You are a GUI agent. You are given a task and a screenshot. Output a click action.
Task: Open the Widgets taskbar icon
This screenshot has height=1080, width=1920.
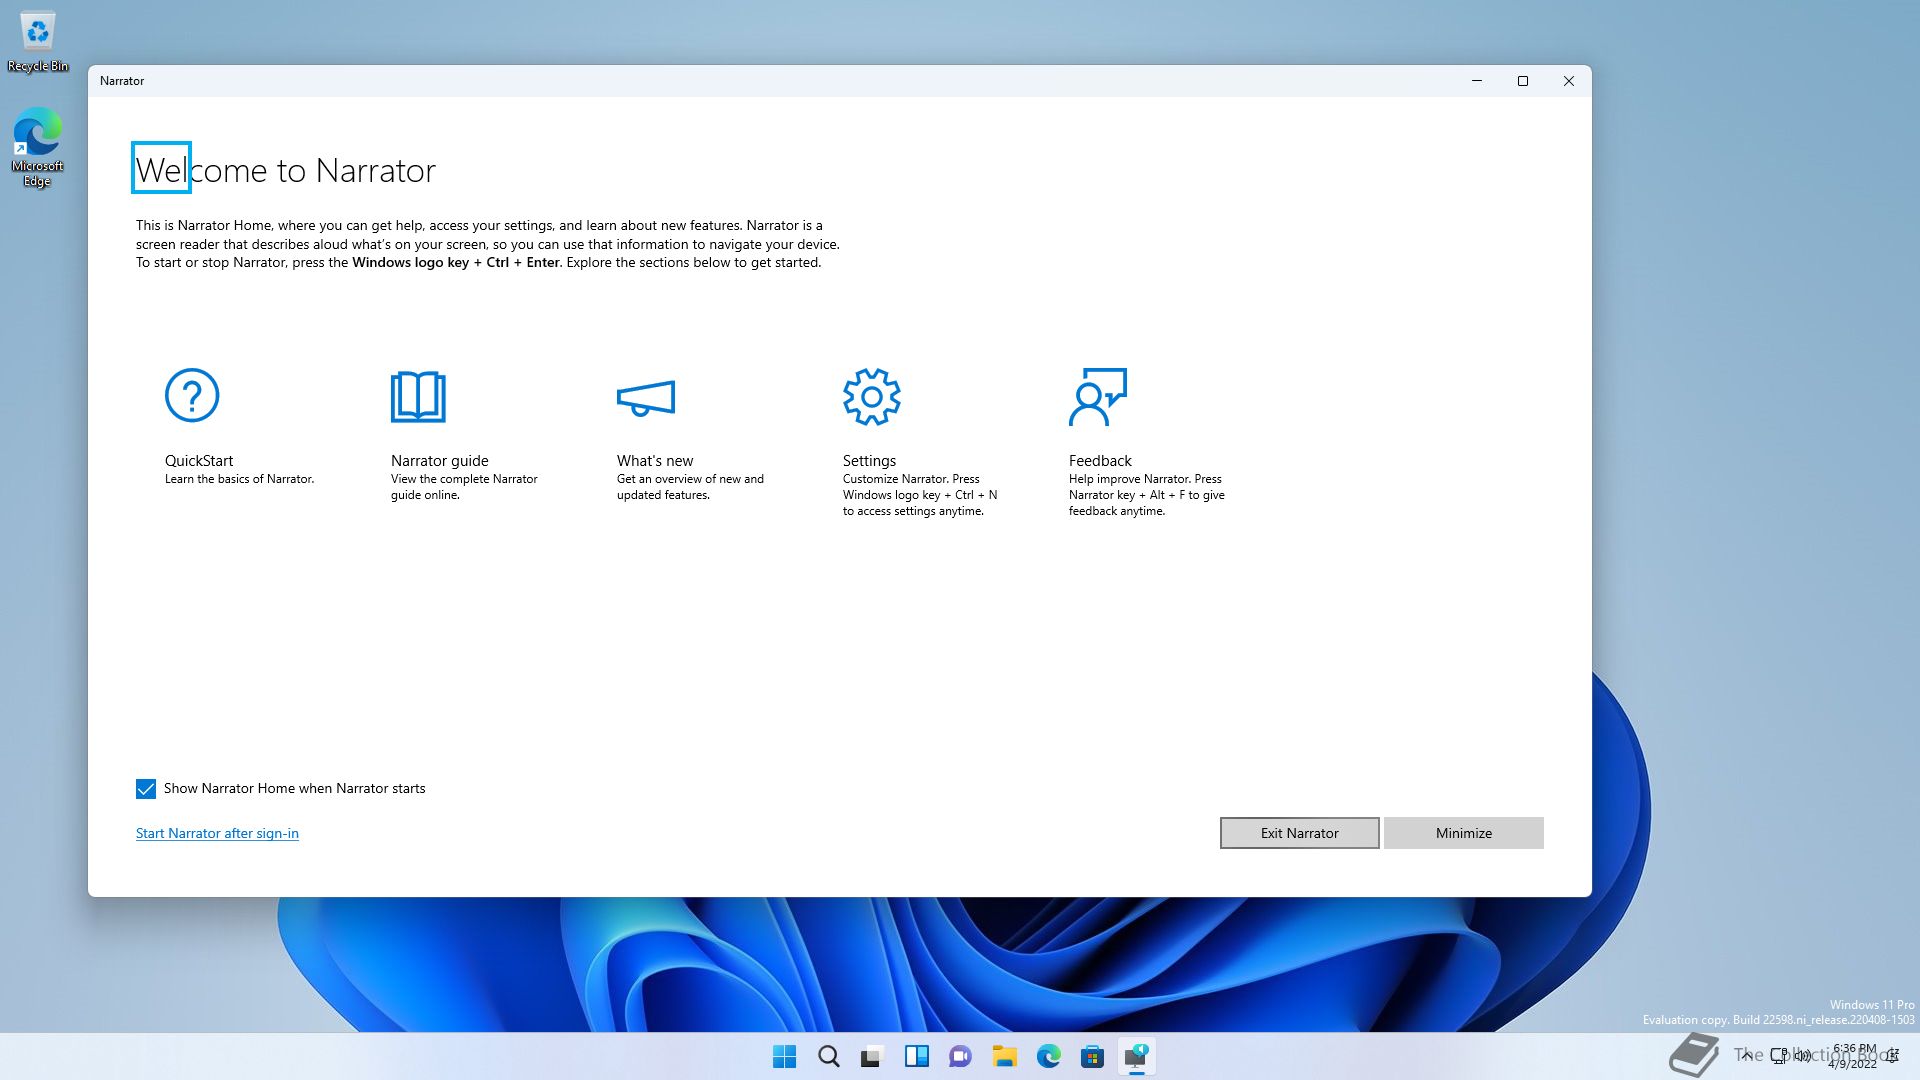(x=917, y=1056)
